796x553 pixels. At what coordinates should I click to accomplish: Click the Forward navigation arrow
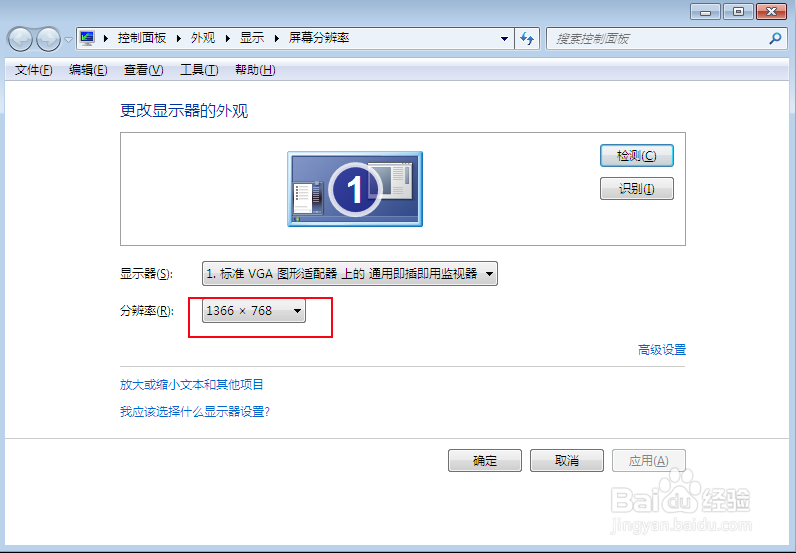point(49,39)
